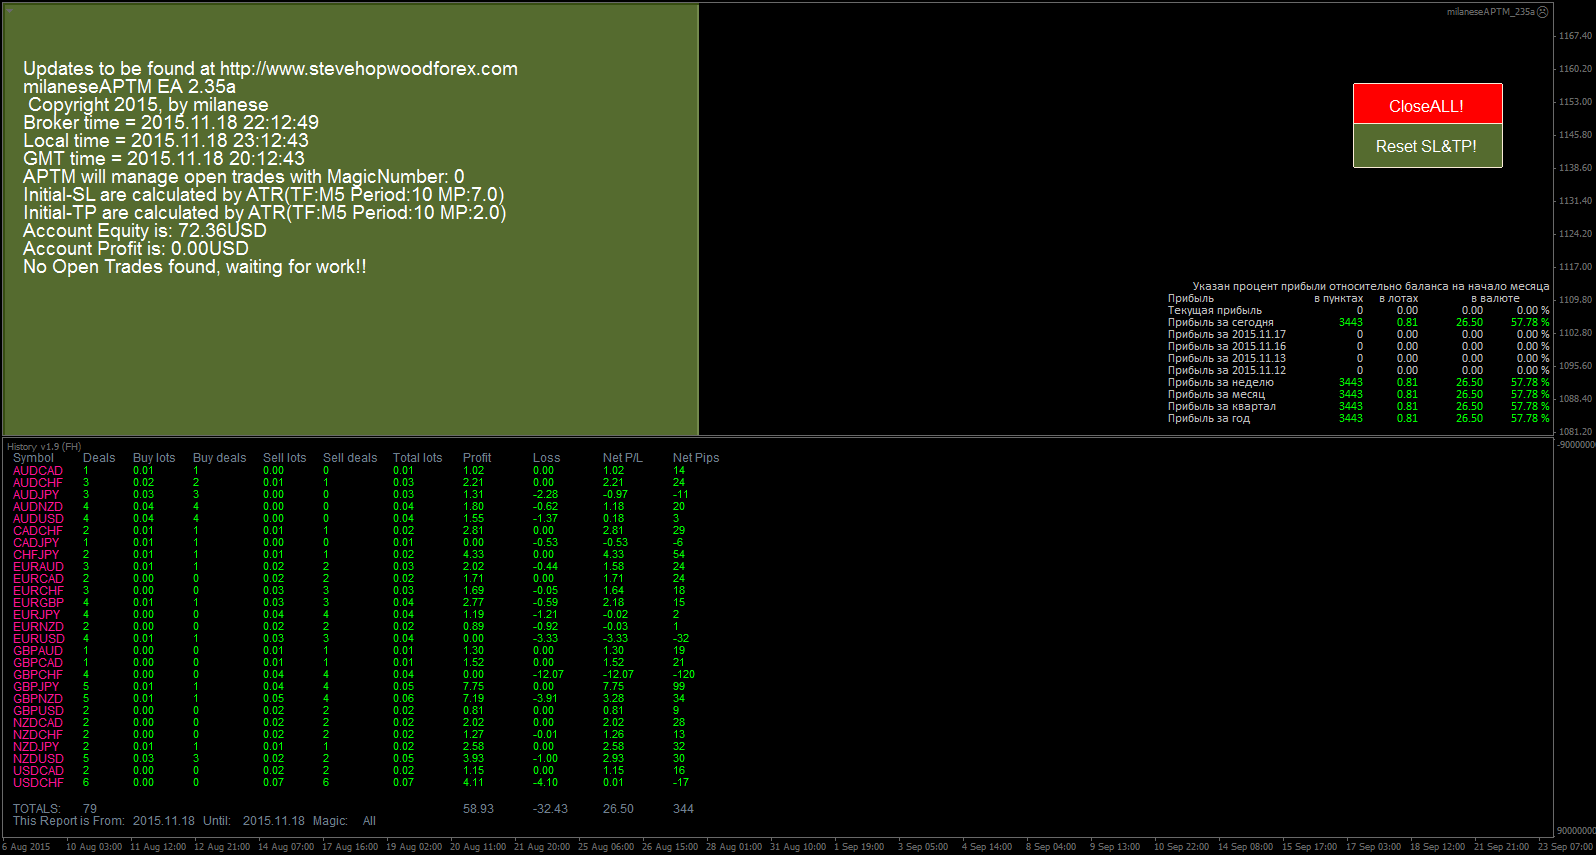The width and height of the screenshot is (1596, 855).
Task: Select the USDCHF symbol row
Action: (x=351, y=782)
